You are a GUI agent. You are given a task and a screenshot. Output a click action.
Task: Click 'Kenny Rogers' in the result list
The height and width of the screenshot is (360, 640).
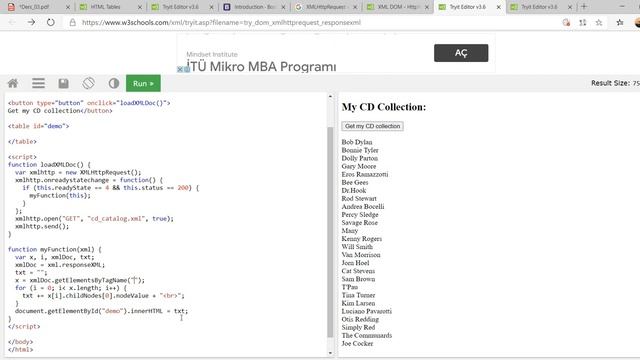[x=362, y=239]
